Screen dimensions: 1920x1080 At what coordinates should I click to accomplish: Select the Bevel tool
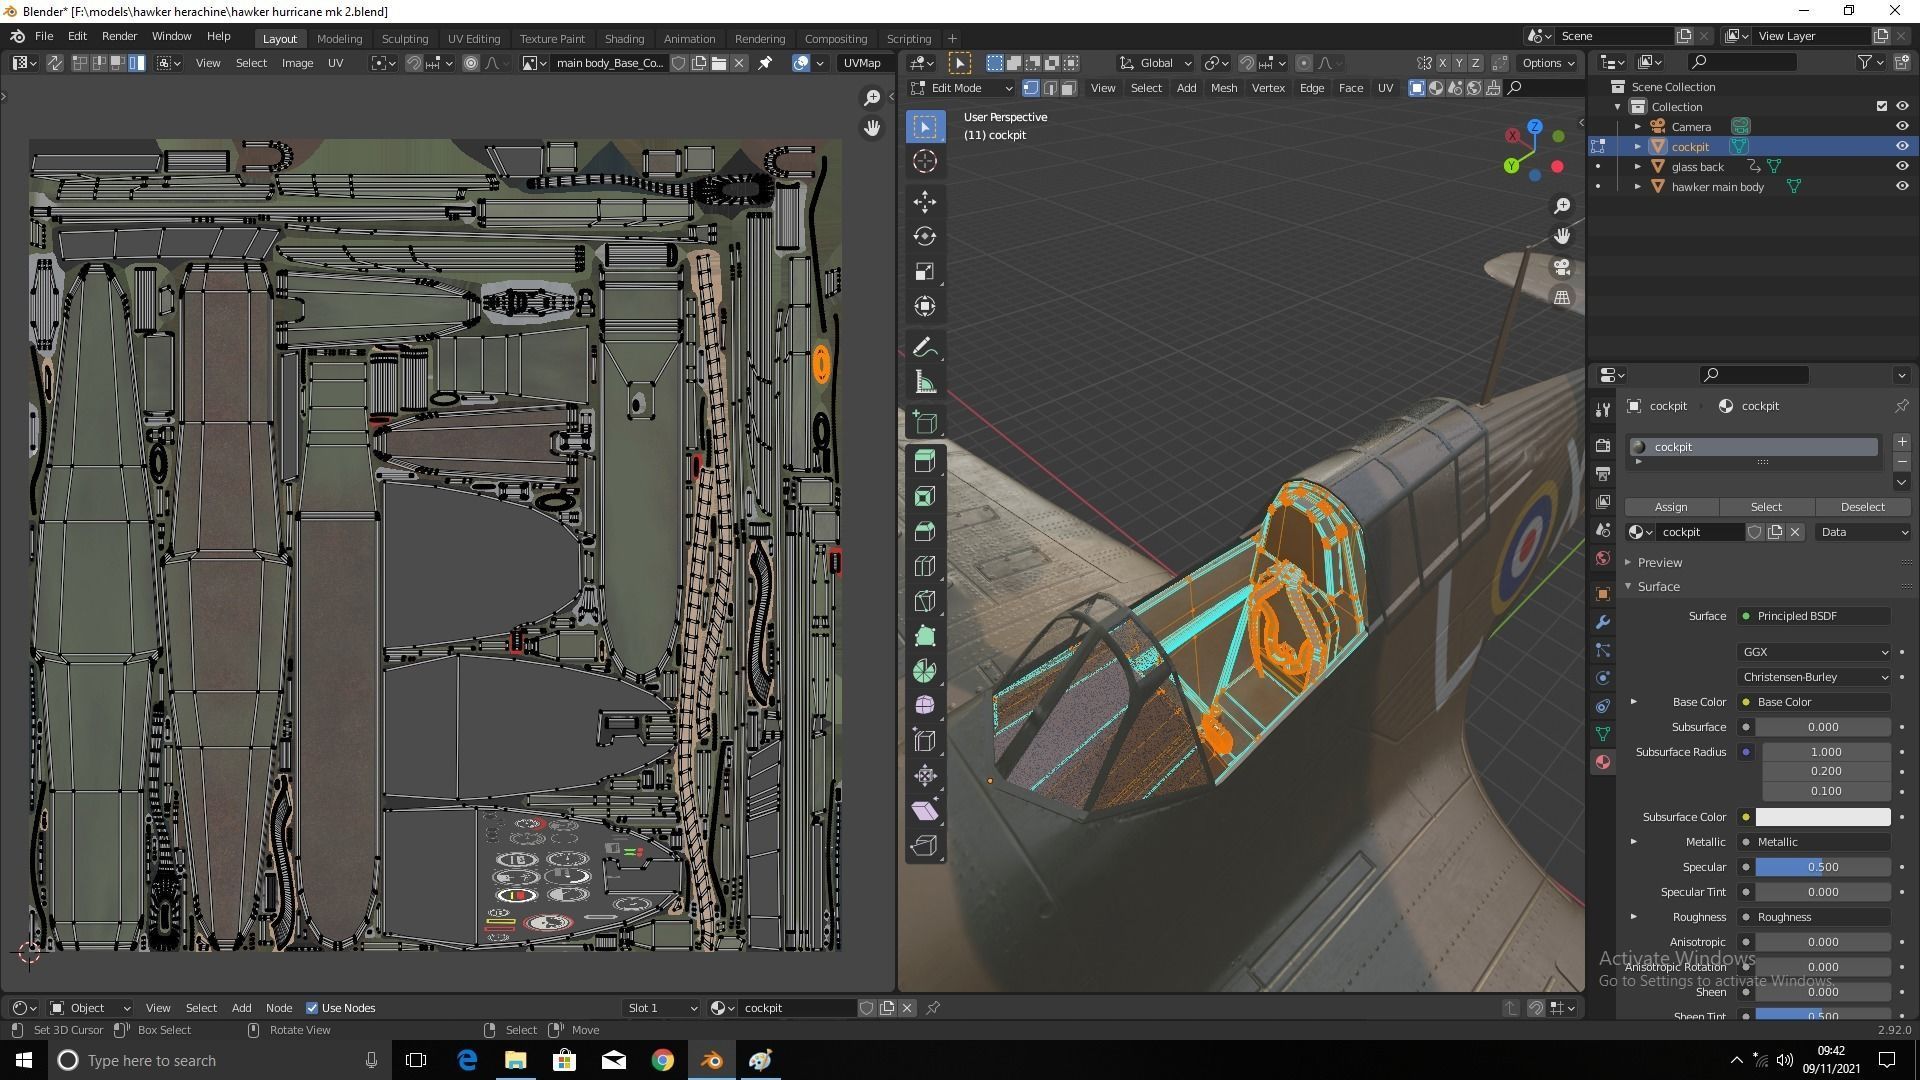coord(925,532)
